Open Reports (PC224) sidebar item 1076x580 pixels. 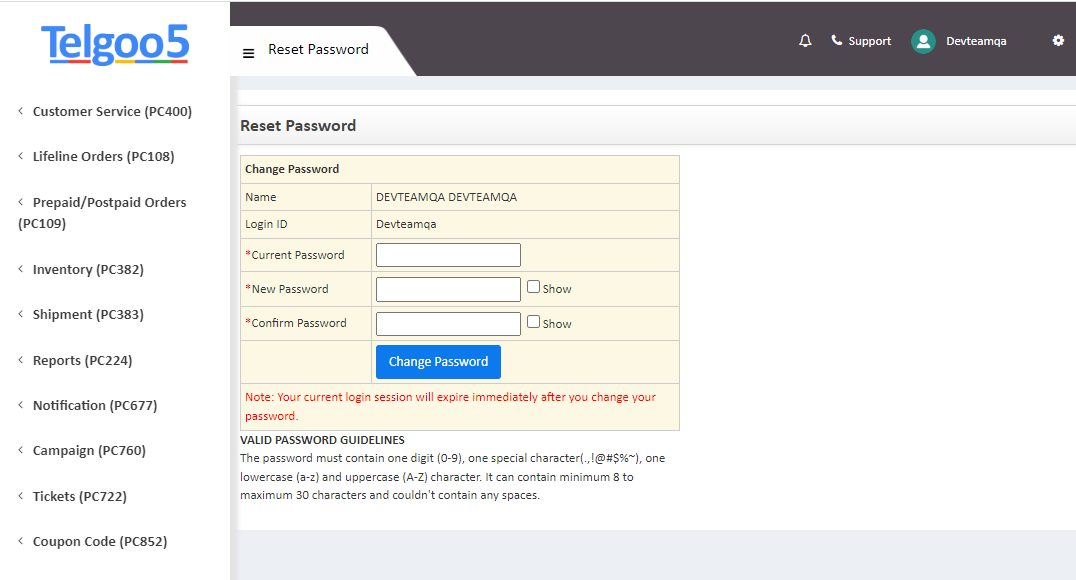tap(82, 361)
